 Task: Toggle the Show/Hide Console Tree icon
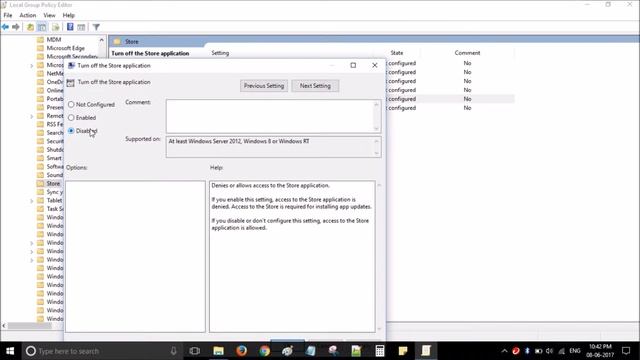click(x=42, y=27)
